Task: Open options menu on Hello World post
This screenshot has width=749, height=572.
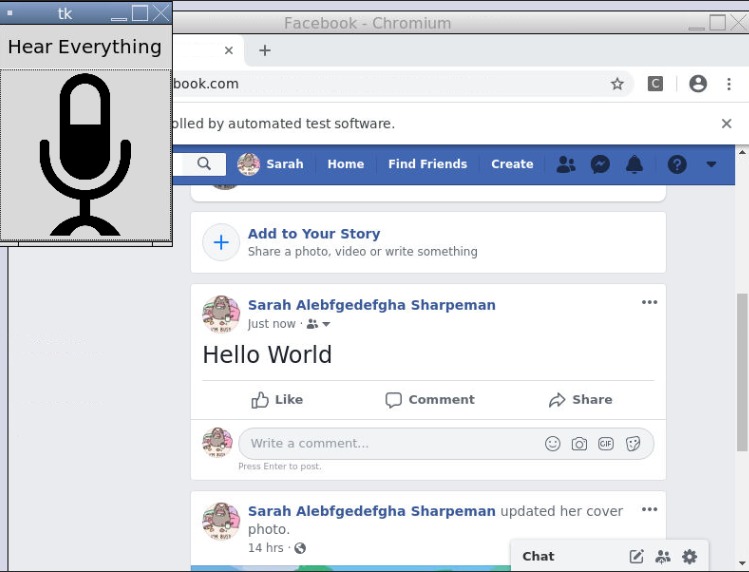Action: (x=649, y=302)
